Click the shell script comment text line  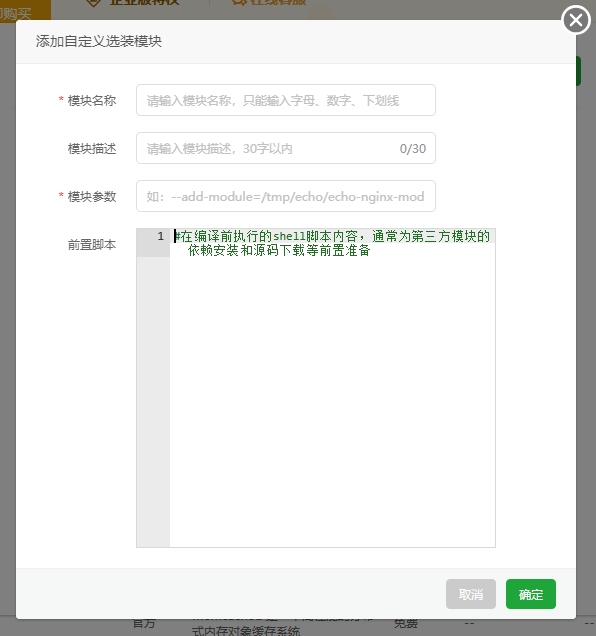point(332,243)
